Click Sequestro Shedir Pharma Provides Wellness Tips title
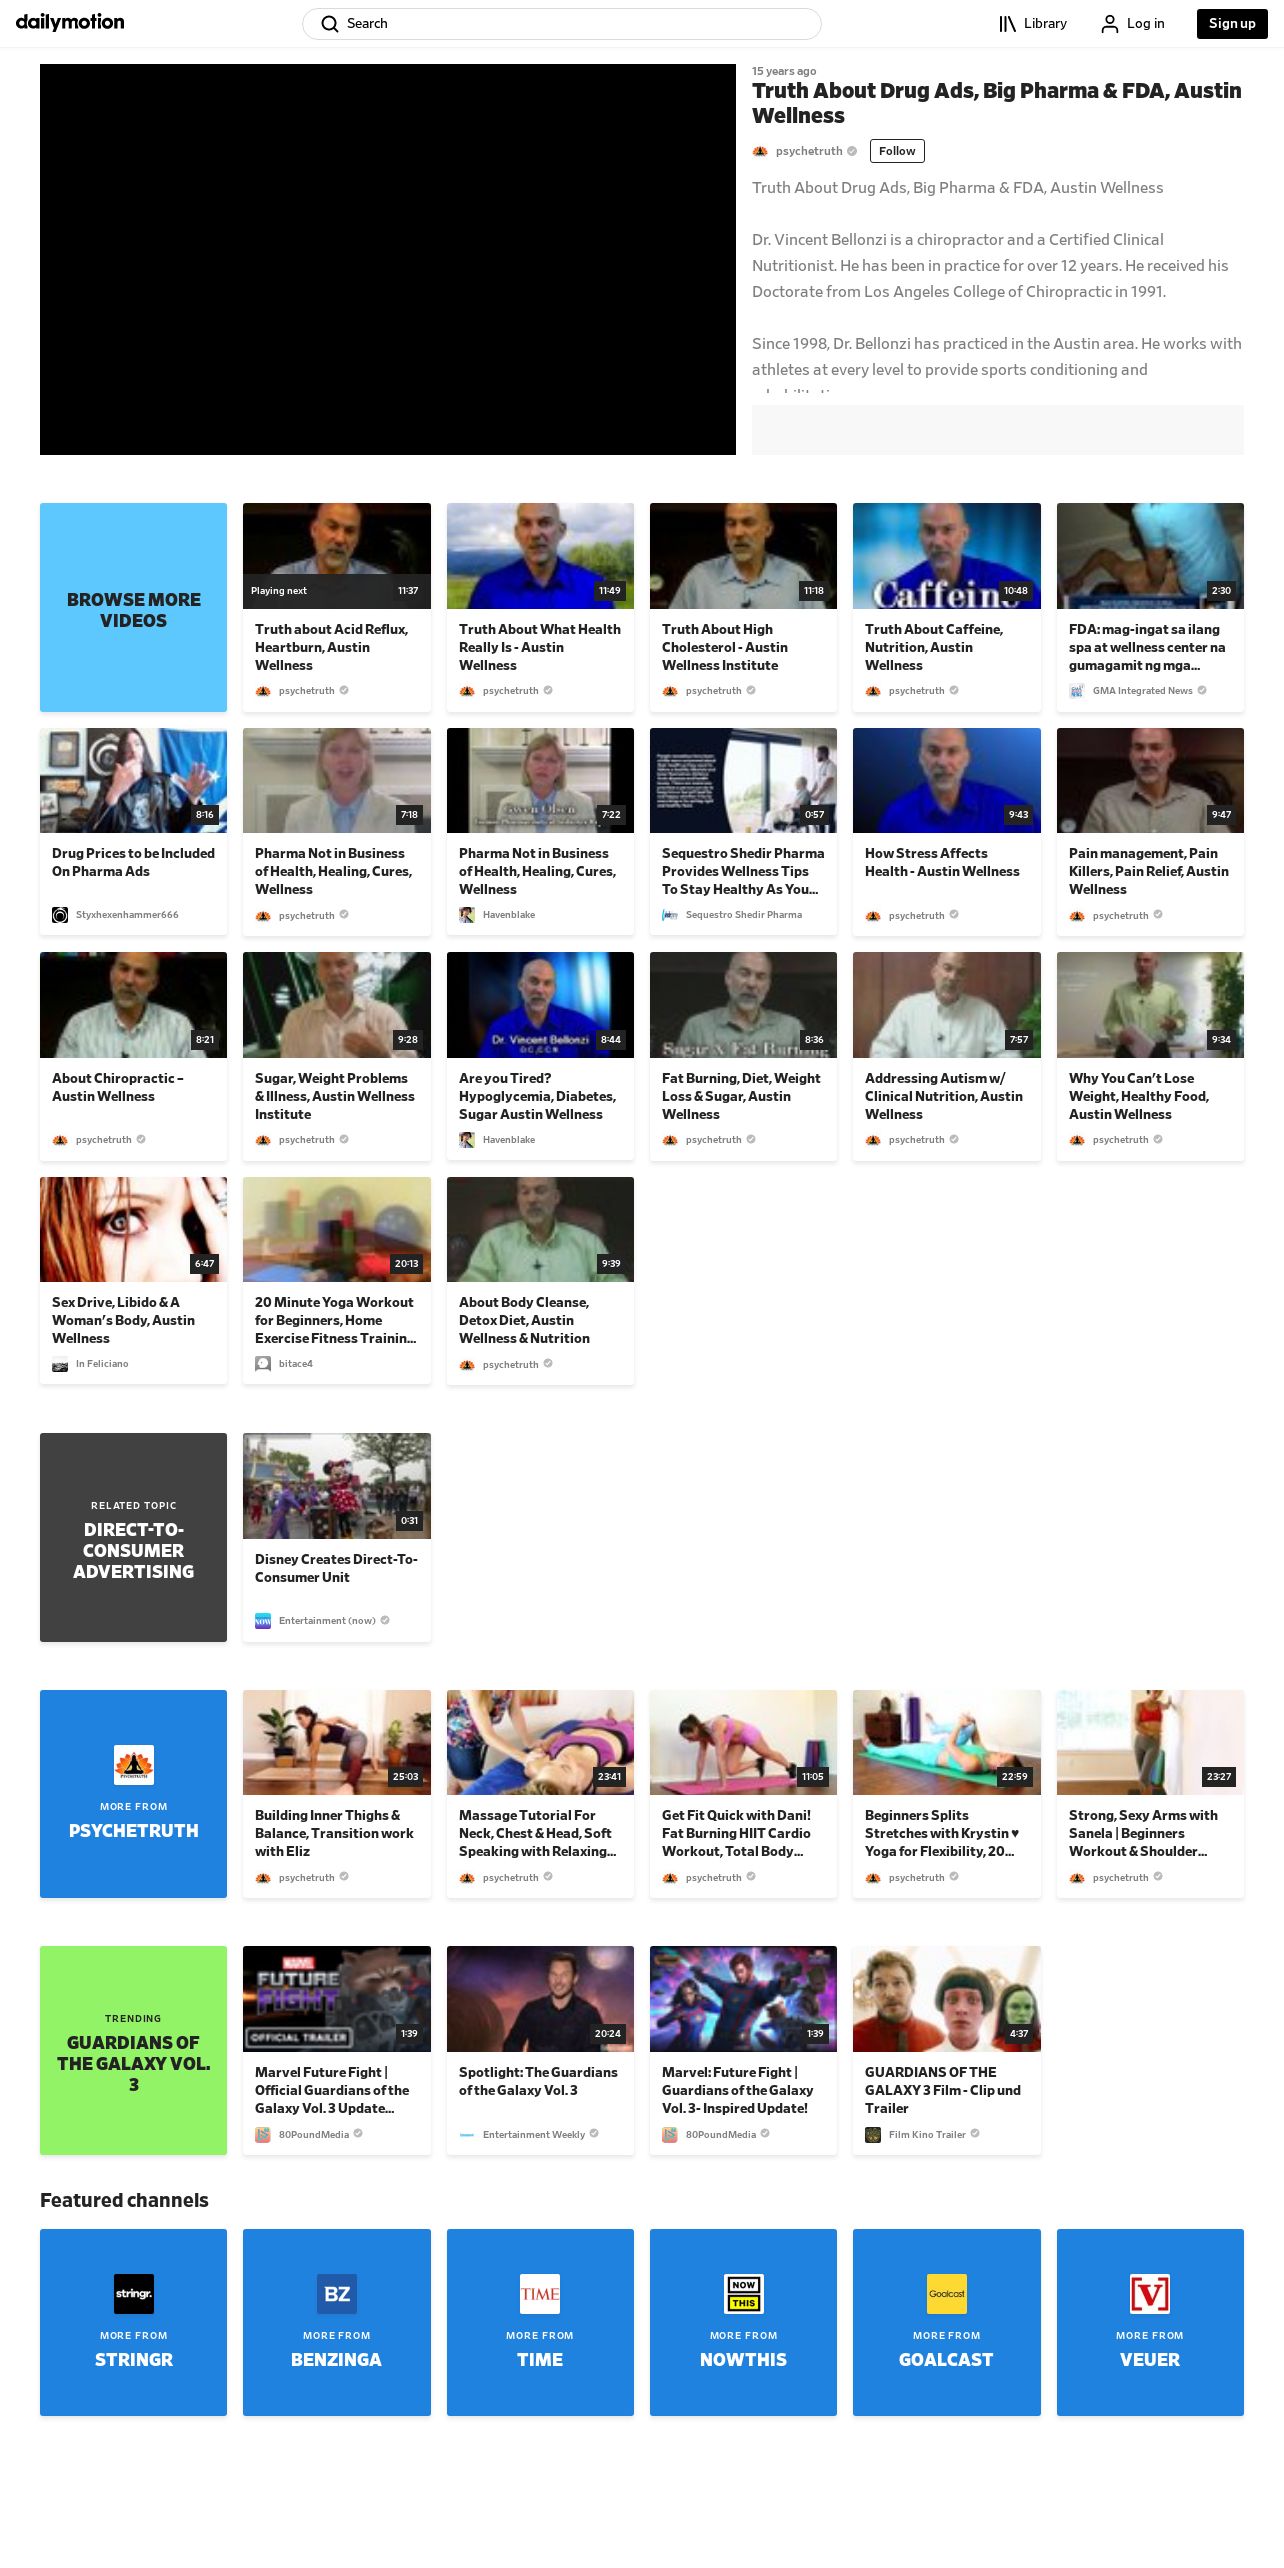This screenshot has width=1284, height=2568. click(743, 871)
